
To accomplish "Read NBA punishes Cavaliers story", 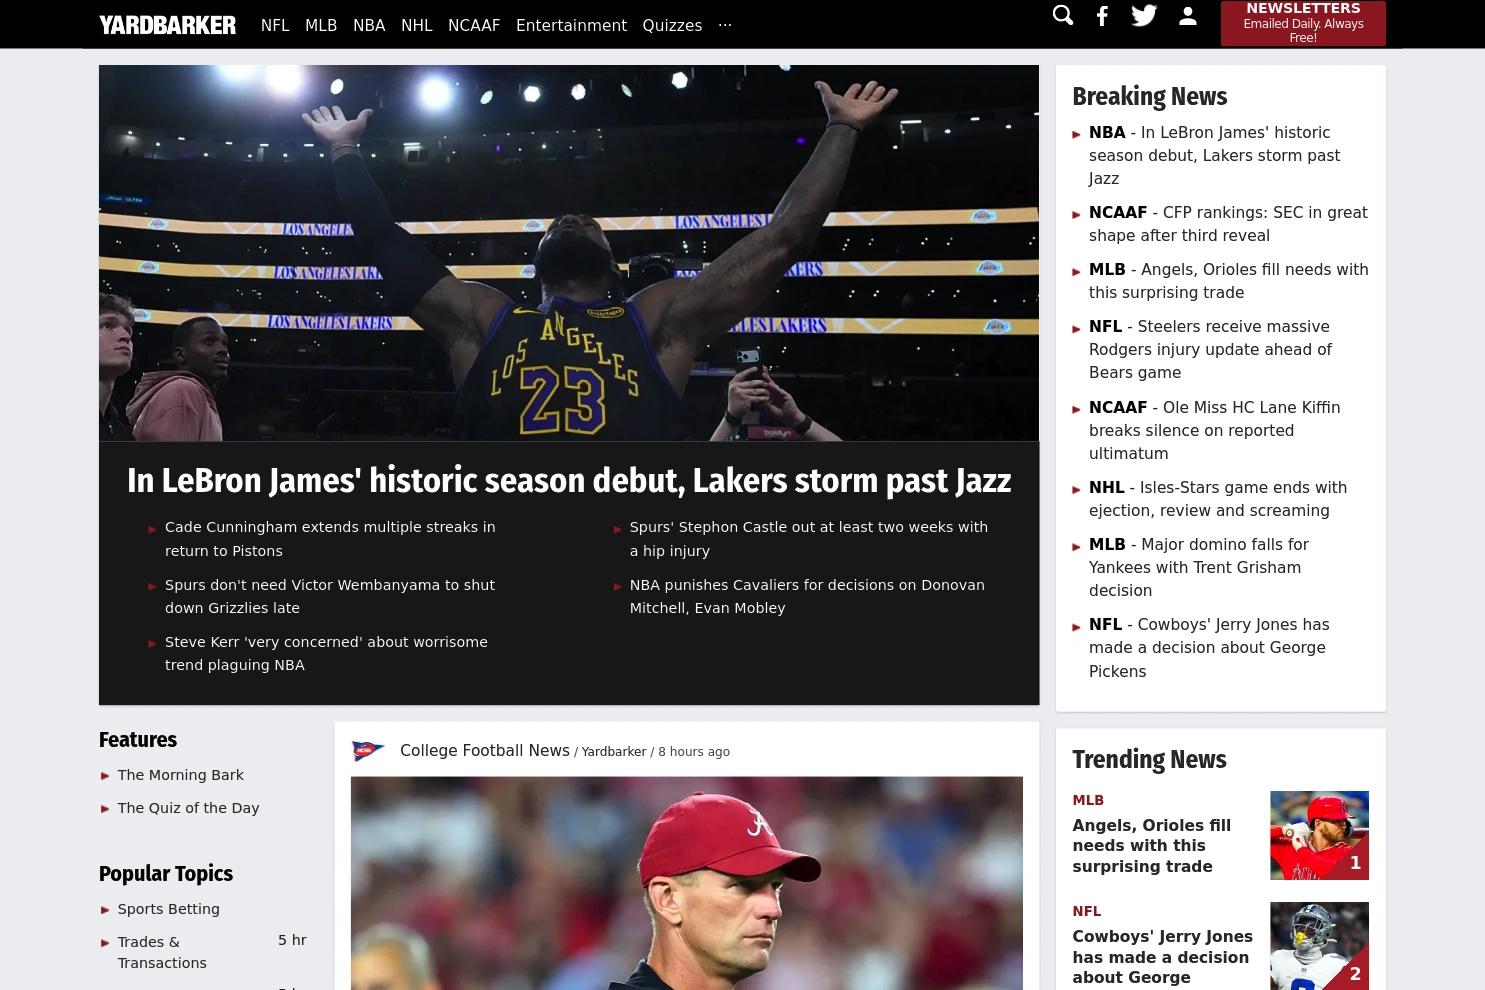I will pyautogui.click(x=807, y=596).
